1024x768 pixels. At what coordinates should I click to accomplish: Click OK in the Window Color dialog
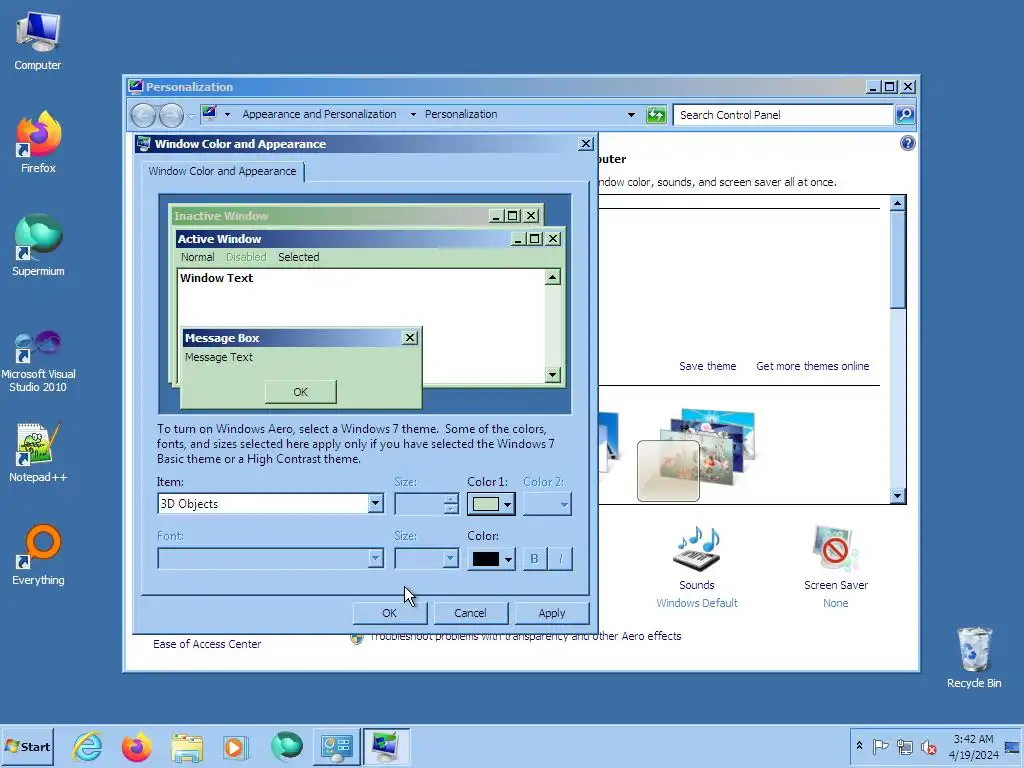389,613
